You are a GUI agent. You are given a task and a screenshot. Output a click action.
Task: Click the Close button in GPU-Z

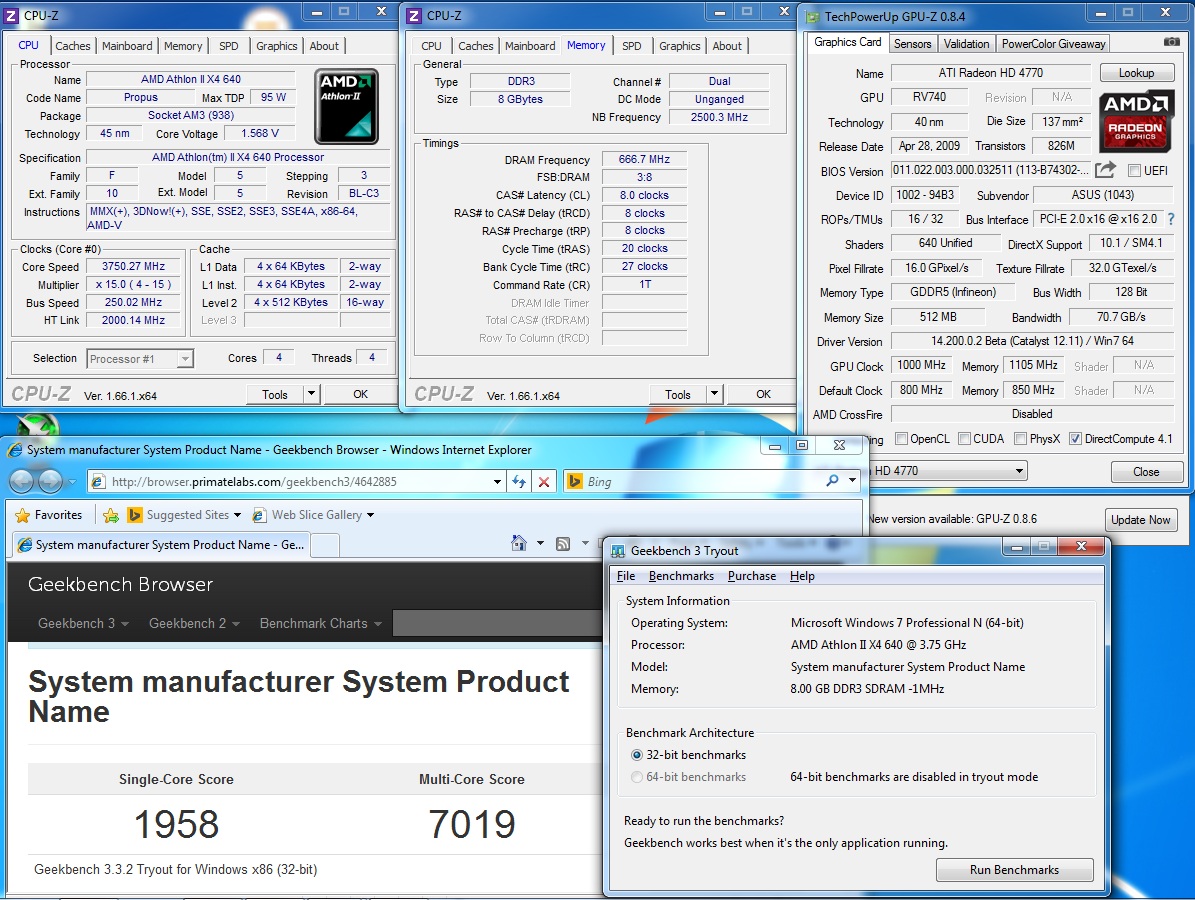click(1145, 472)
